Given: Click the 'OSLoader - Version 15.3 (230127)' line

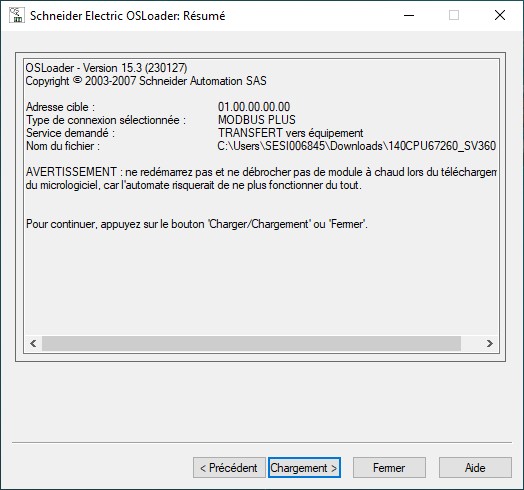Looking at the screenshot, I should (x=107, y=68).
